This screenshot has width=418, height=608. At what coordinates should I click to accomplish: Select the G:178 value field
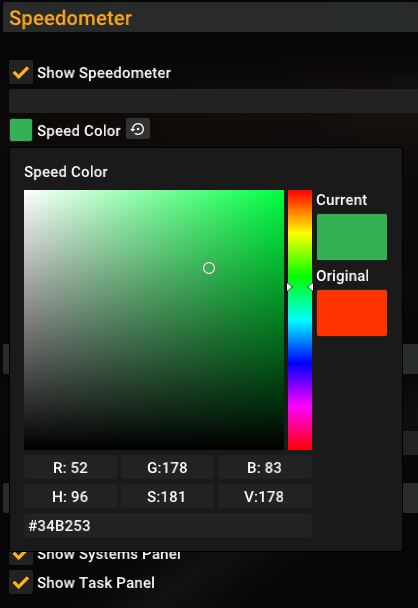pyautogui.click(x=167, y=468)
